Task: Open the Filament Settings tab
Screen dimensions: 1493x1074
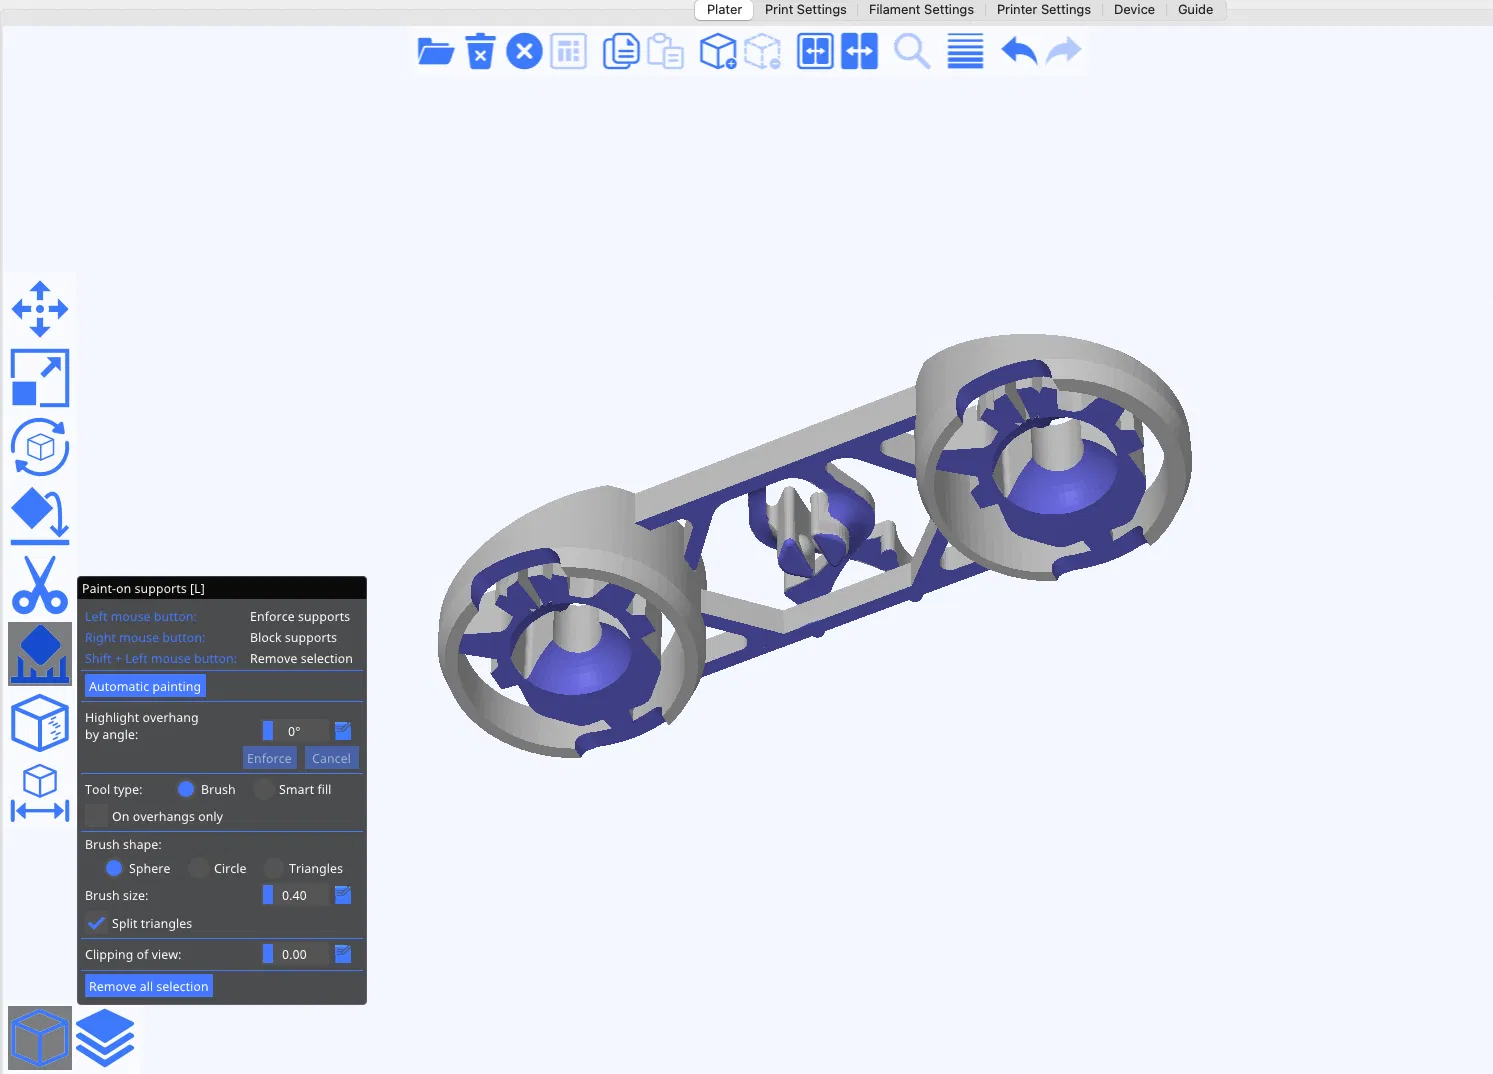Action: pyautogui.click(x=921, y=10)
